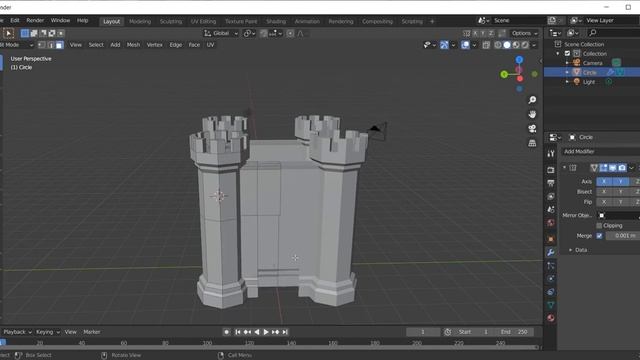Open Object Data mesh properties tab
The height and width of the screenshot is (360, 640).
[551, 305]
